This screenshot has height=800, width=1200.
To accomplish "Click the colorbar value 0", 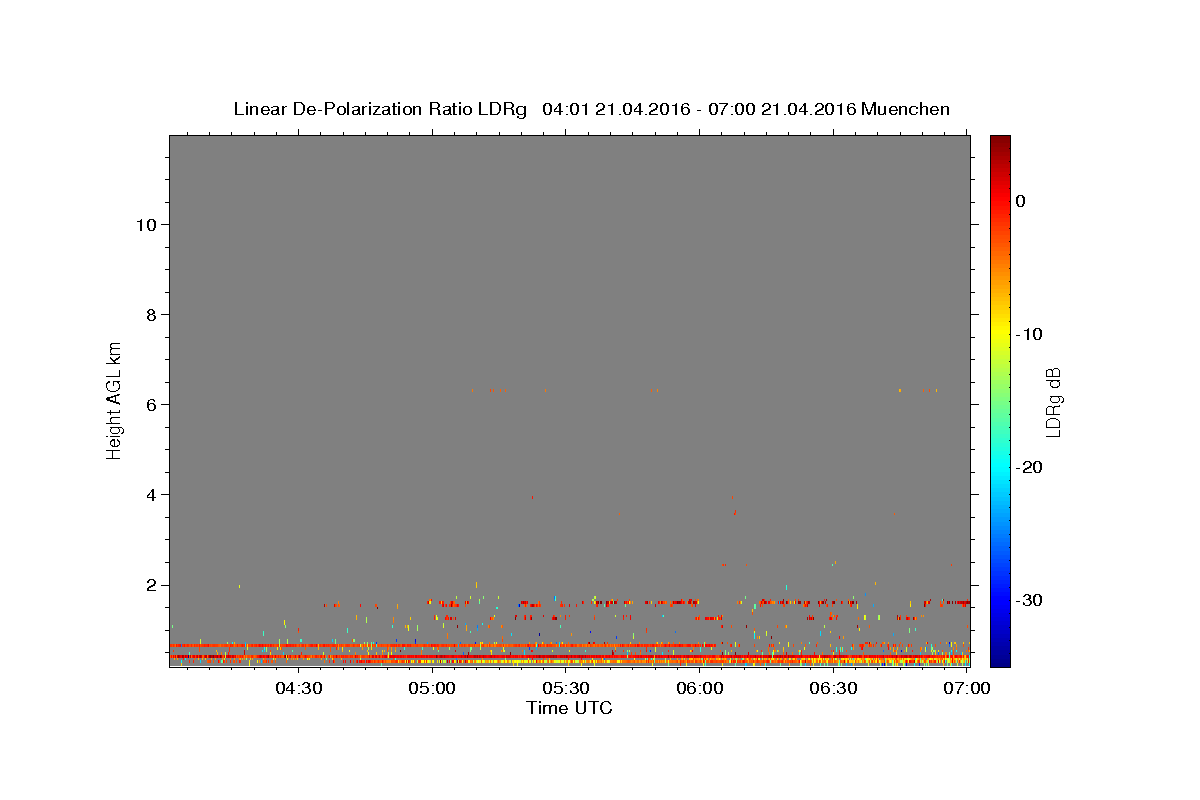I will click(1021, 201).
